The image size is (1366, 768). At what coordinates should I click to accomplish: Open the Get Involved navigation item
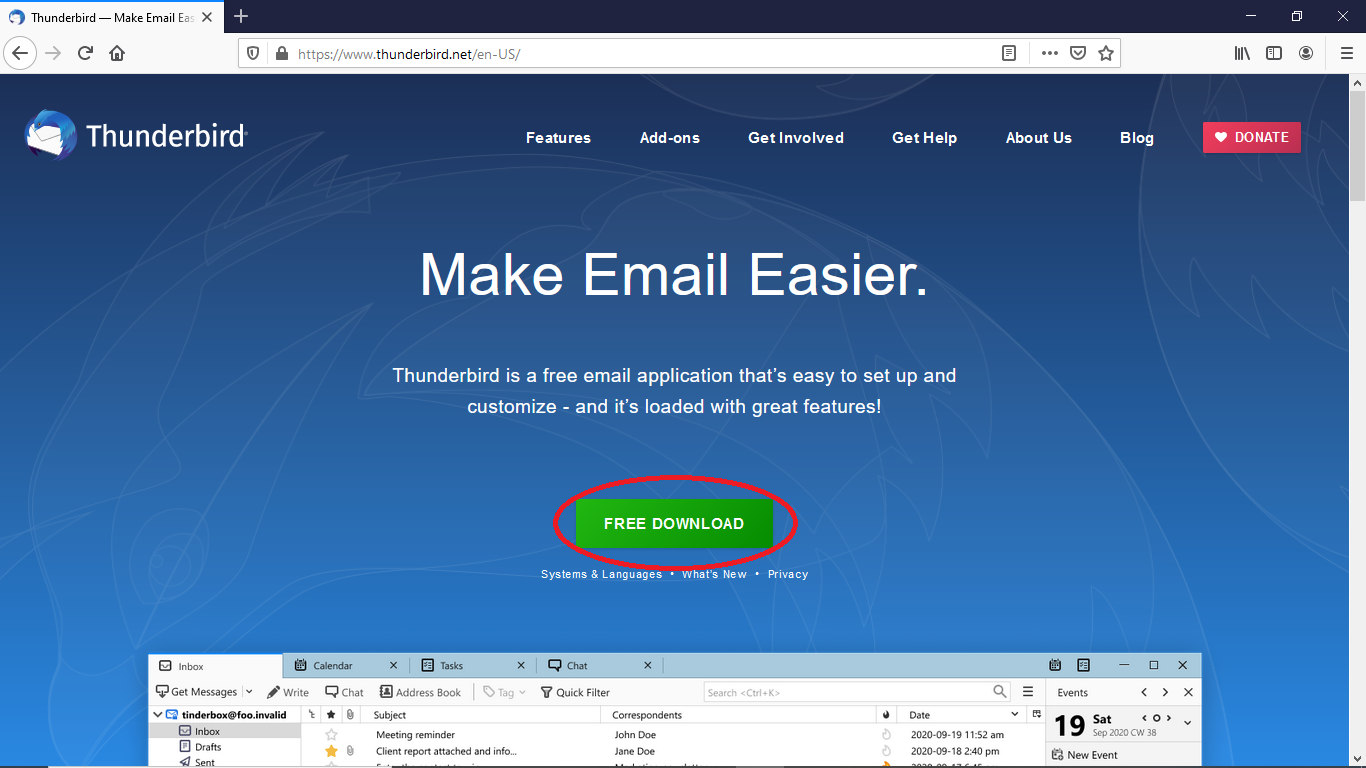coord(796,138)
